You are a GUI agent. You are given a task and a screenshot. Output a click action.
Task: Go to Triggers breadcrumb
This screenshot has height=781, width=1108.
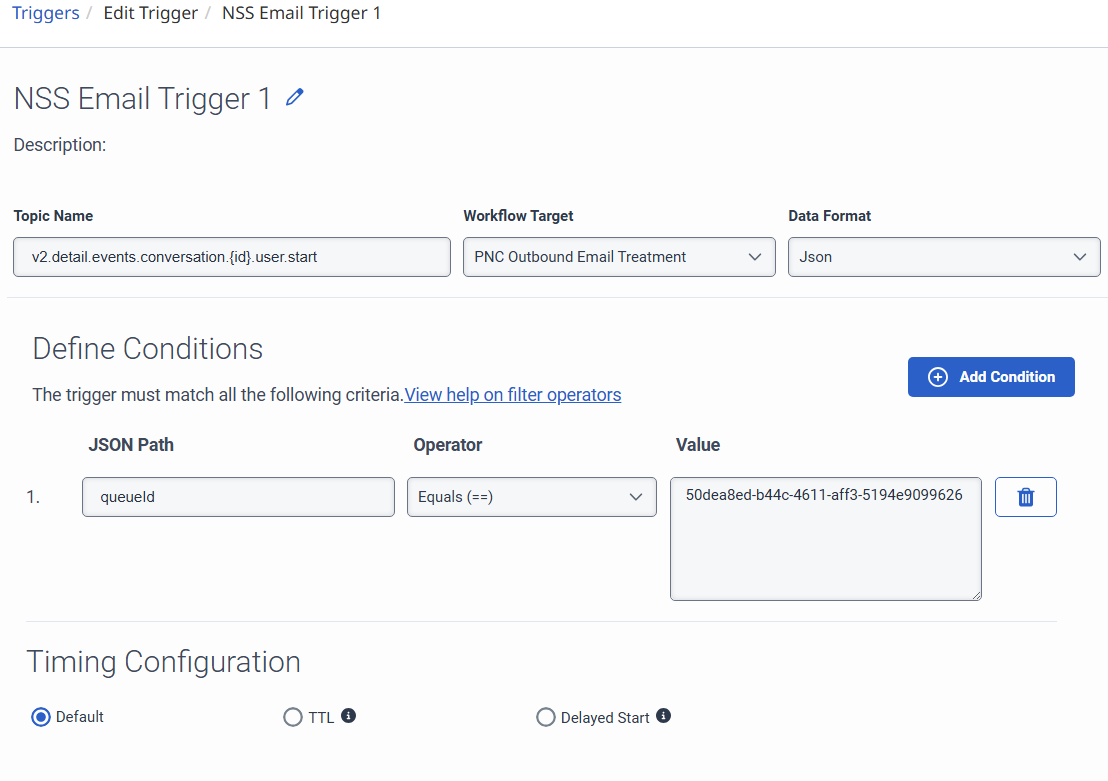point(45,14)
